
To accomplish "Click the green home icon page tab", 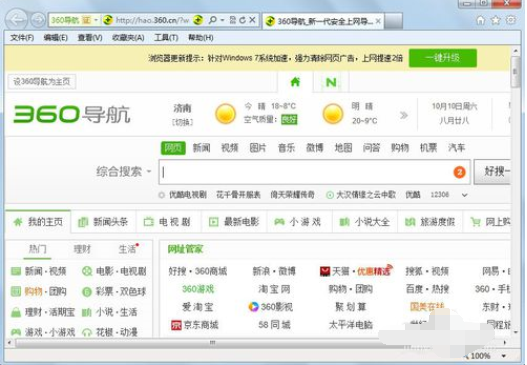I will pos(295,82).
